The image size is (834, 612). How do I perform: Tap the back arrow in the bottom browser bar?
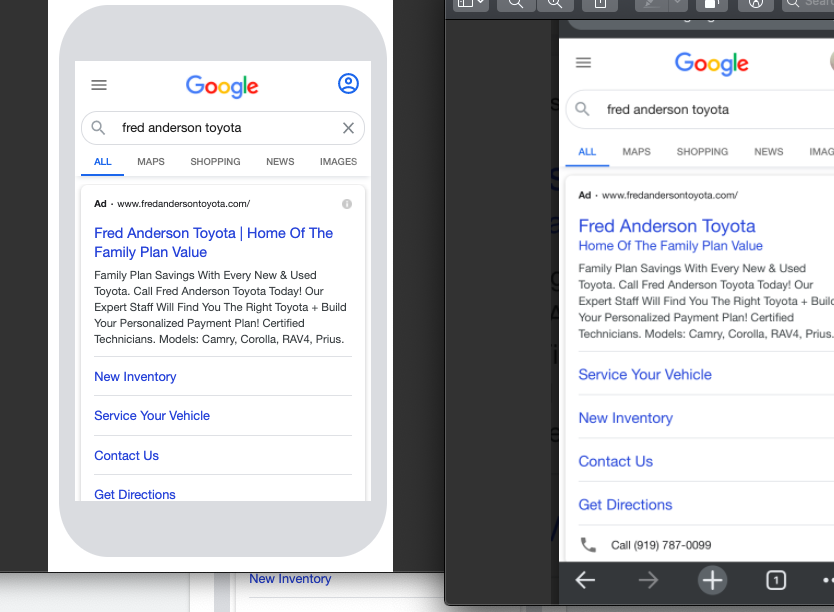point(585,580)
